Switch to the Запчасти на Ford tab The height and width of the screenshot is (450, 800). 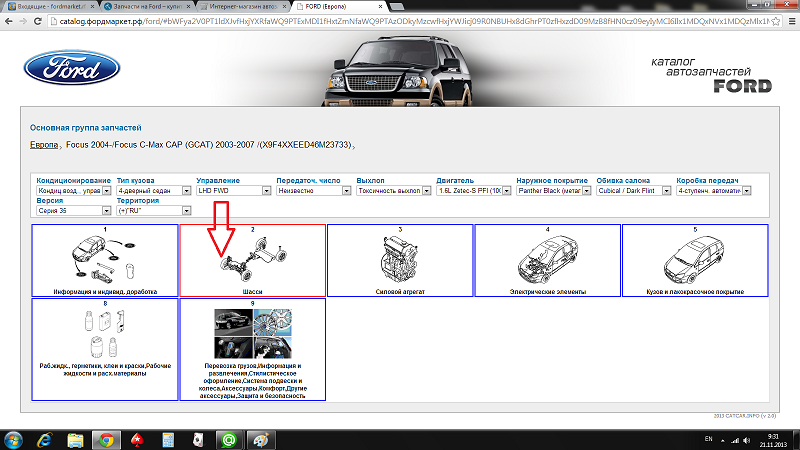click(147, 7)
